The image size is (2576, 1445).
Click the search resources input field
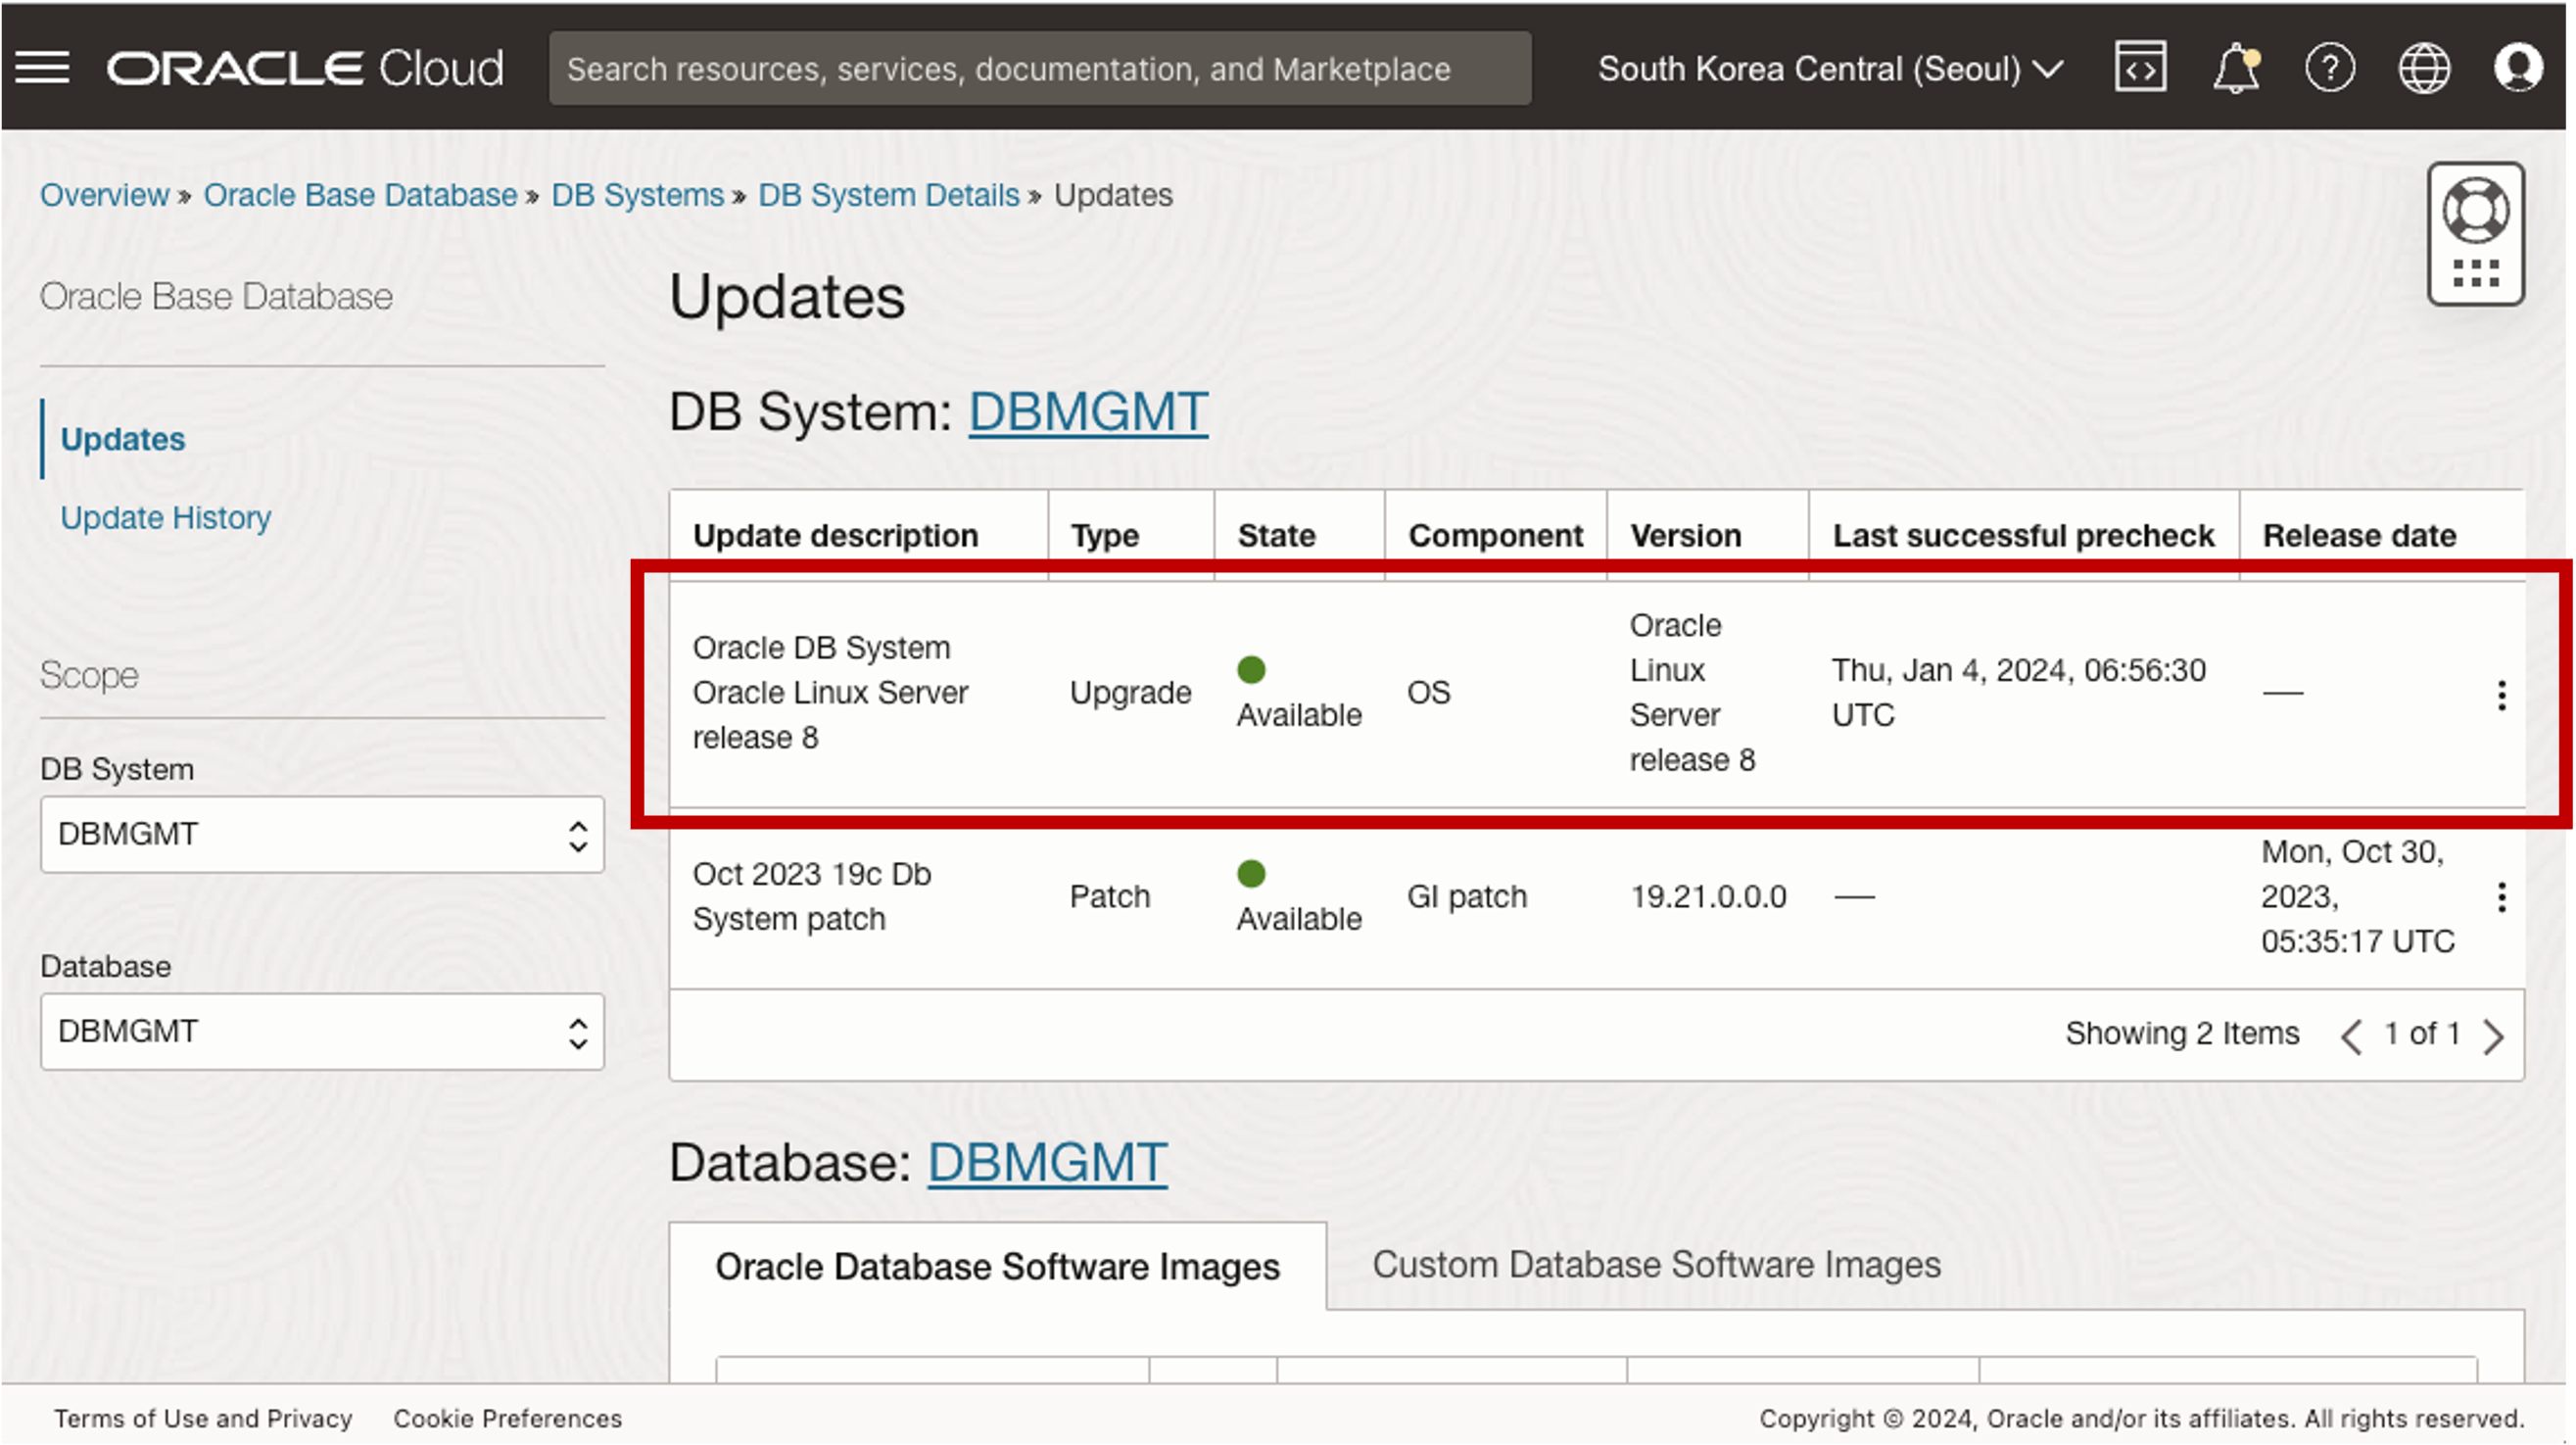click(x=1040, y=68)
